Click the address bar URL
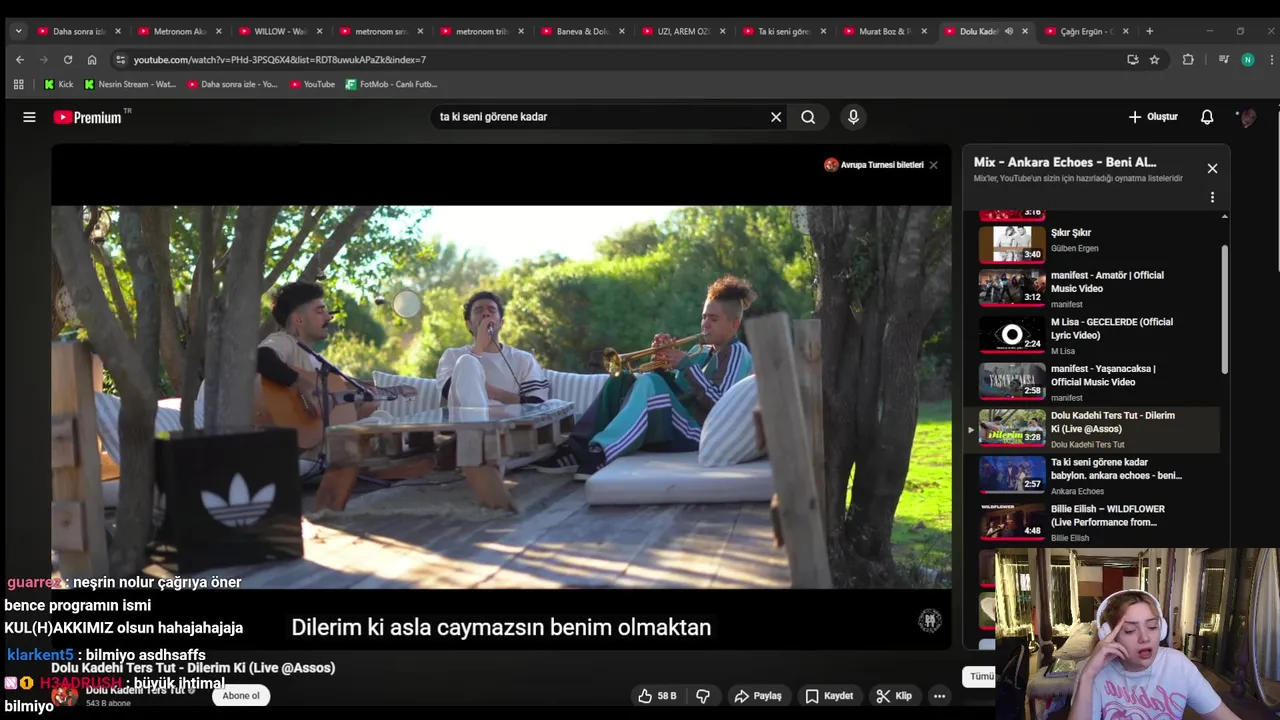Screen dimensions: 1280x720 tap(280, 60)
